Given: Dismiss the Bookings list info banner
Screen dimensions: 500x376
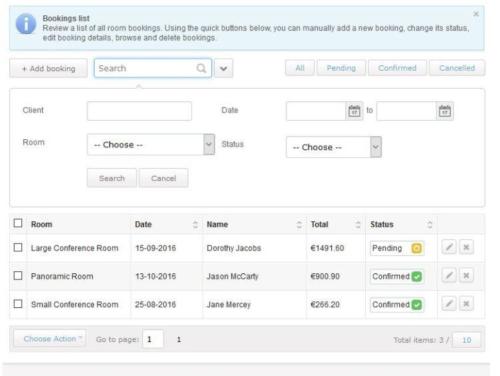Looking at the screenshot, I should [476, 14].
